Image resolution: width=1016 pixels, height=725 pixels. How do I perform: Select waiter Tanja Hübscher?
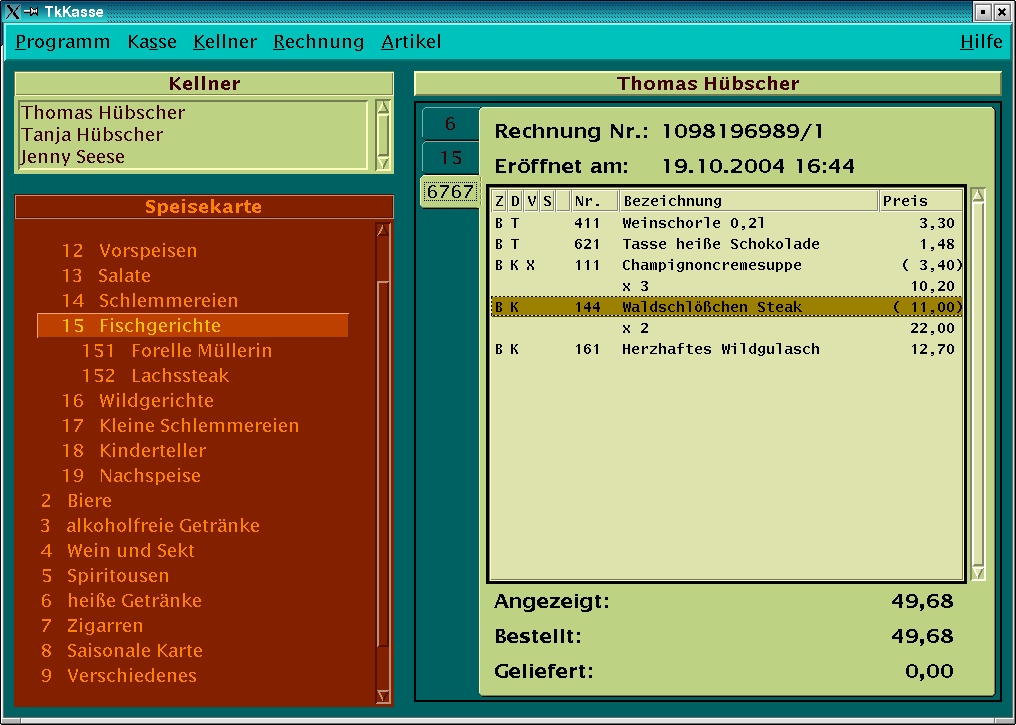click(92, 135)
